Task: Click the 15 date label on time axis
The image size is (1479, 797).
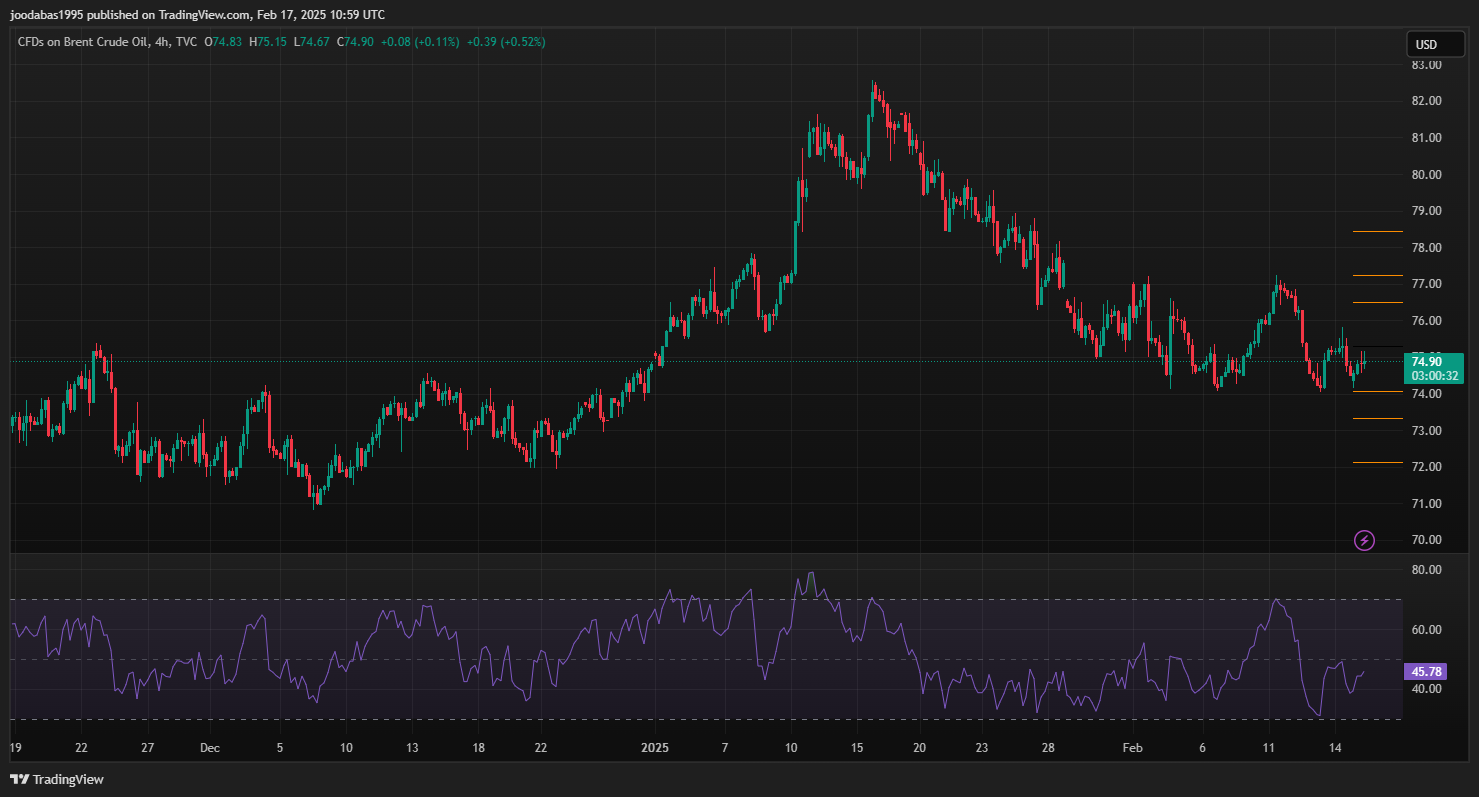Action: (x=856, y=747)
